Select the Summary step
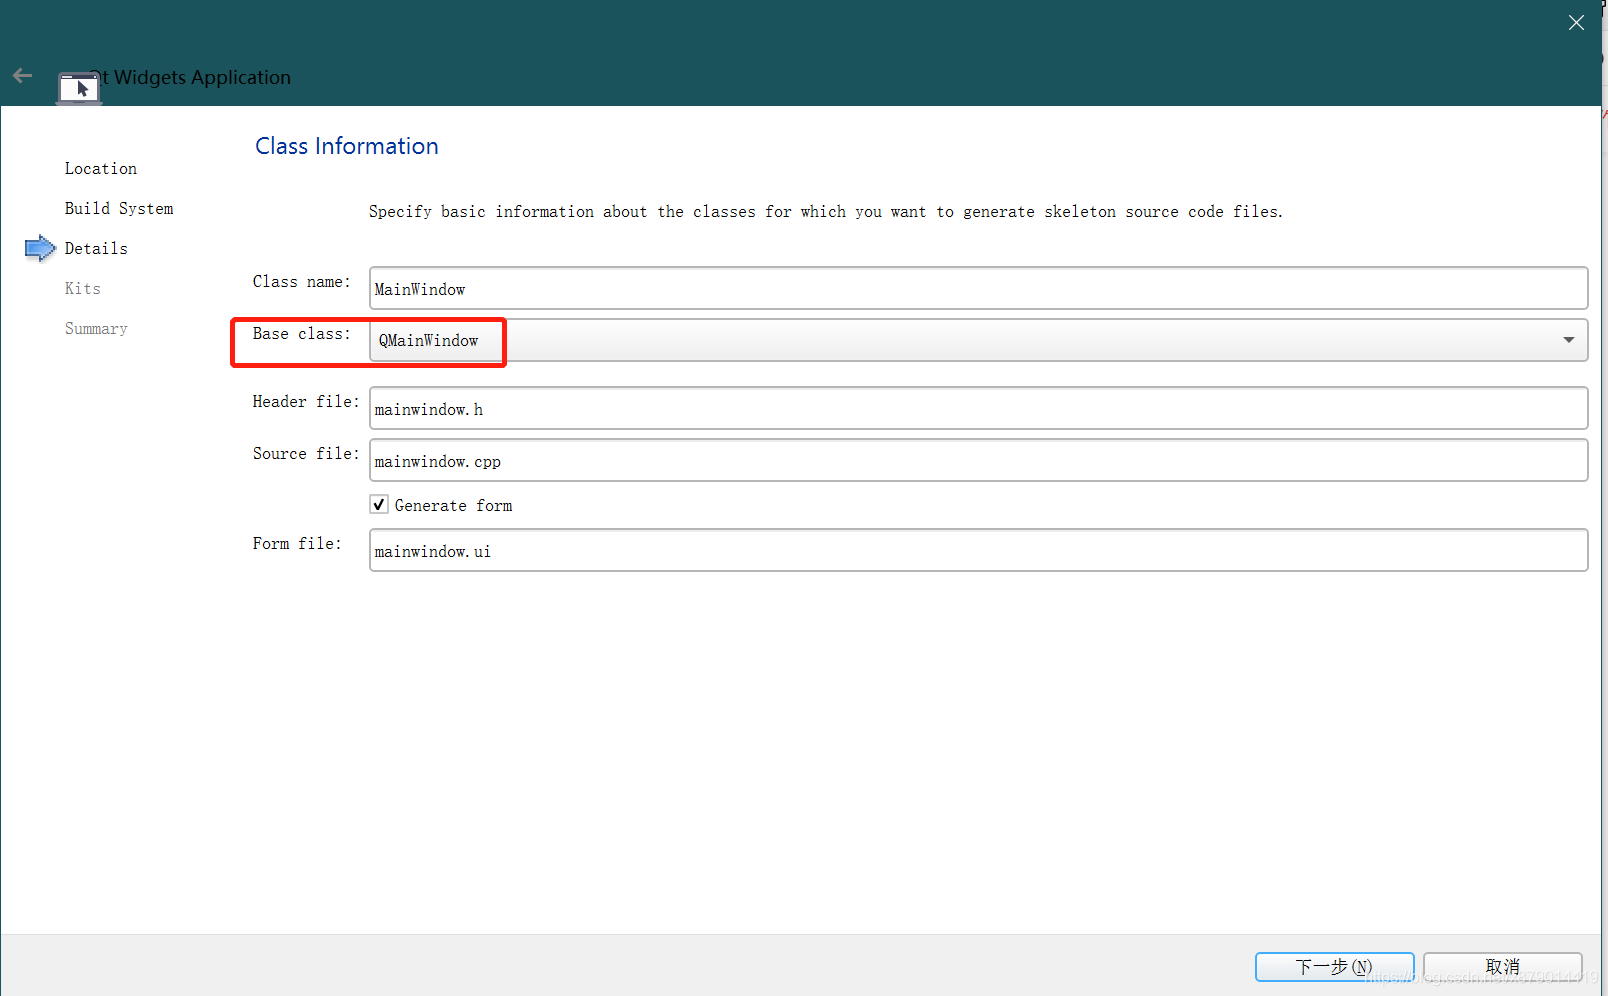This screenshot has height=996, width=1608. [96, 328]
